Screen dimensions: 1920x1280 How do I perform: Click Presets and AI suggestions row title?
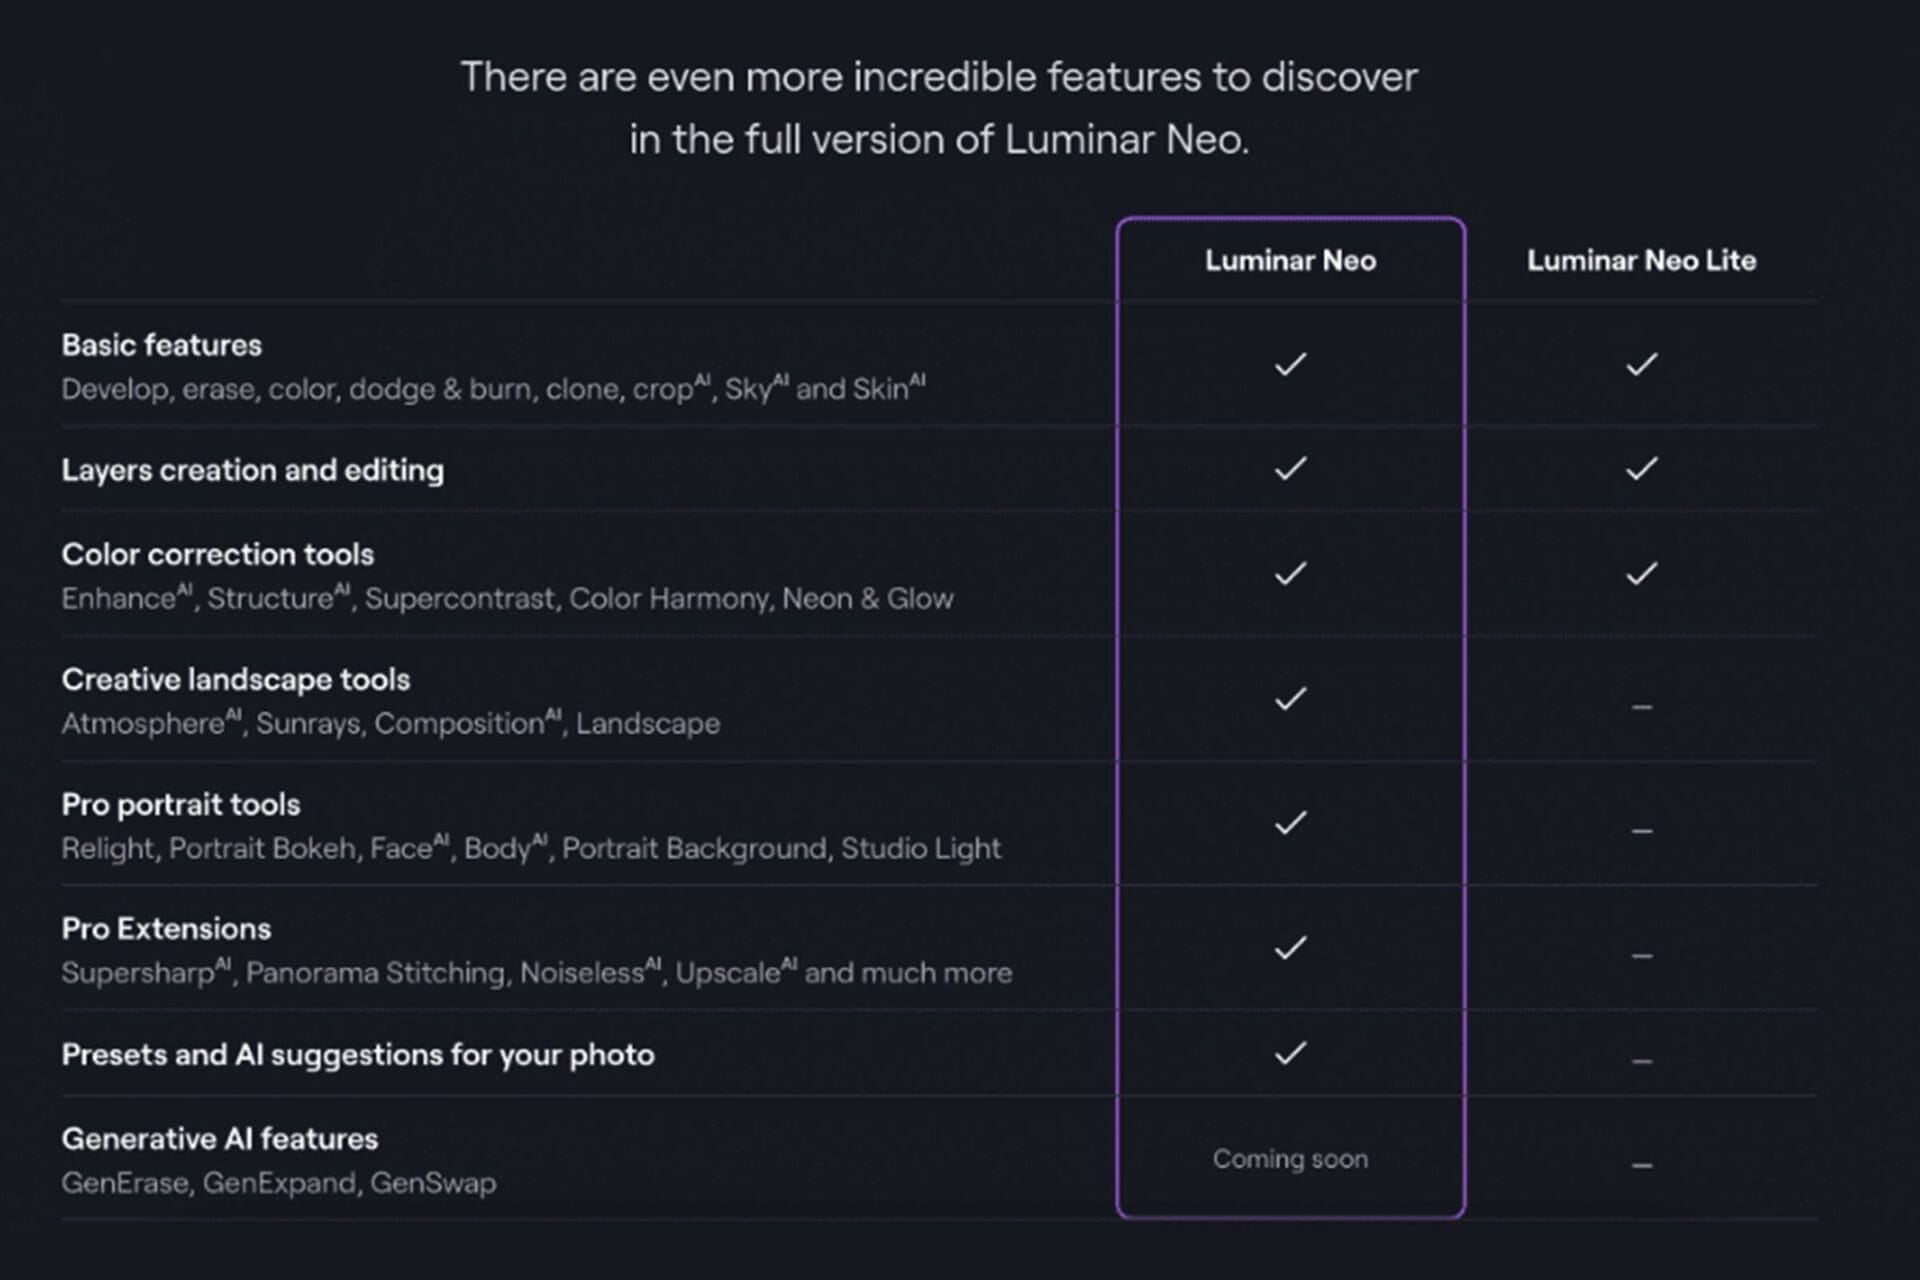(x=358, y=1055)
